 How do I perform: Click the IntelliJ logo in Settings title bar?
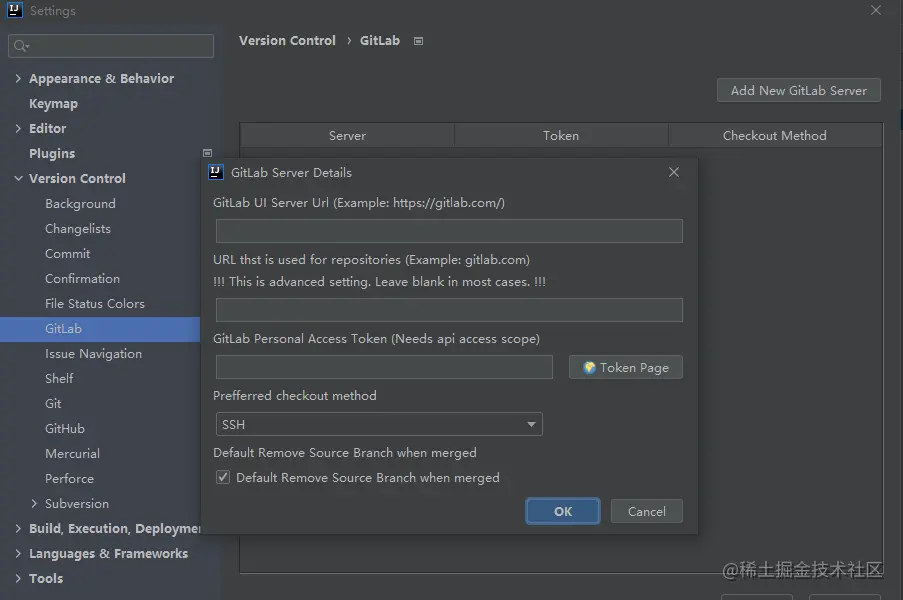click(x=15, y=10)
